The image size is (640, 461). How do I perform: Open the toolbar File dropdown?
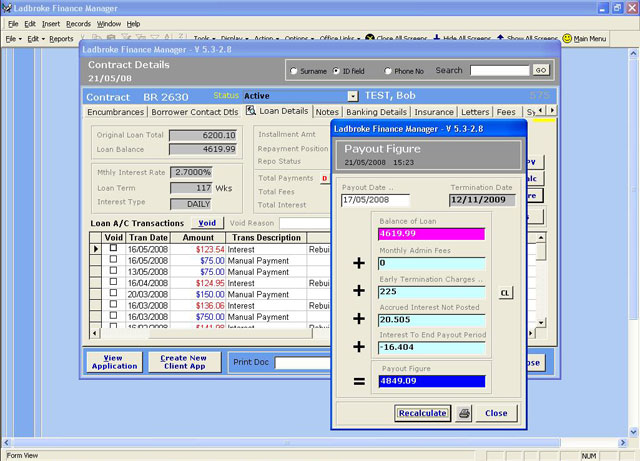[13, 39]
